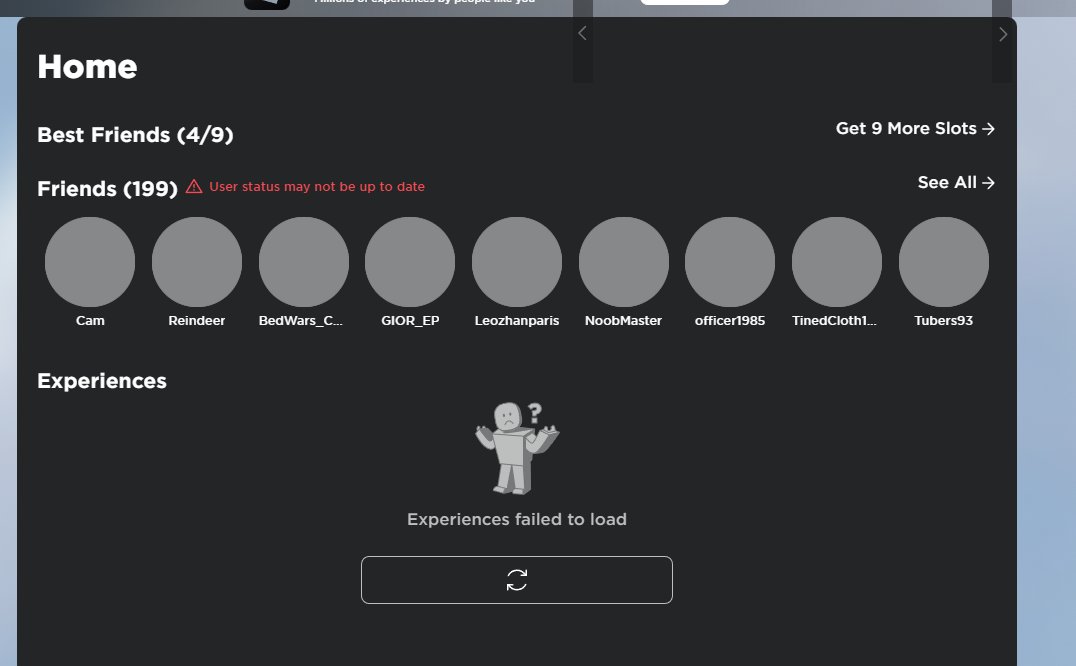Open Leozhanparis friend avatar
The width and height of the screenshot is (1076, 666).
tap(517, 262)
